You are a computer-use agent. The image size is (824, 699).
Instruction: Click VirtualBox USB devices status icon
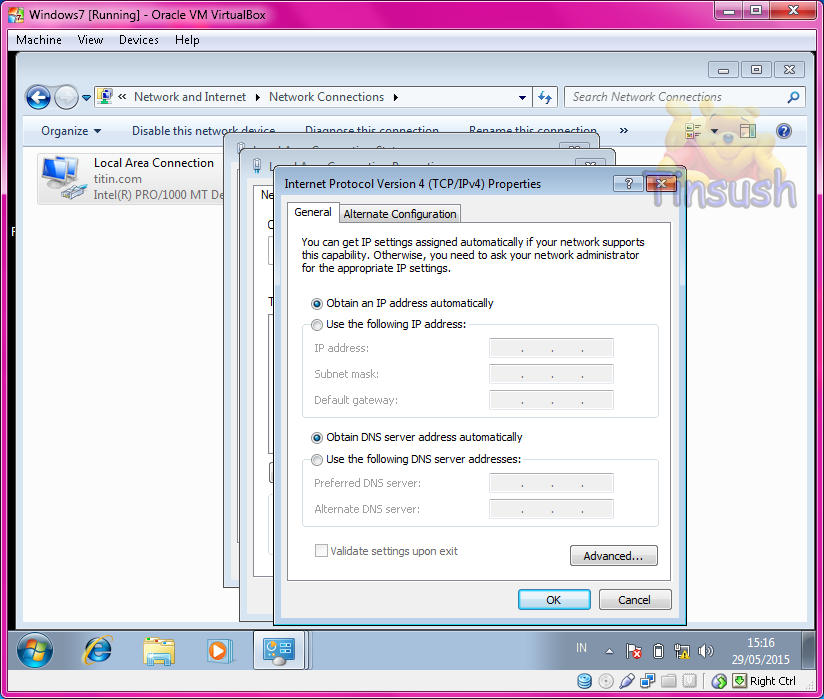click(x=627, y=681)
